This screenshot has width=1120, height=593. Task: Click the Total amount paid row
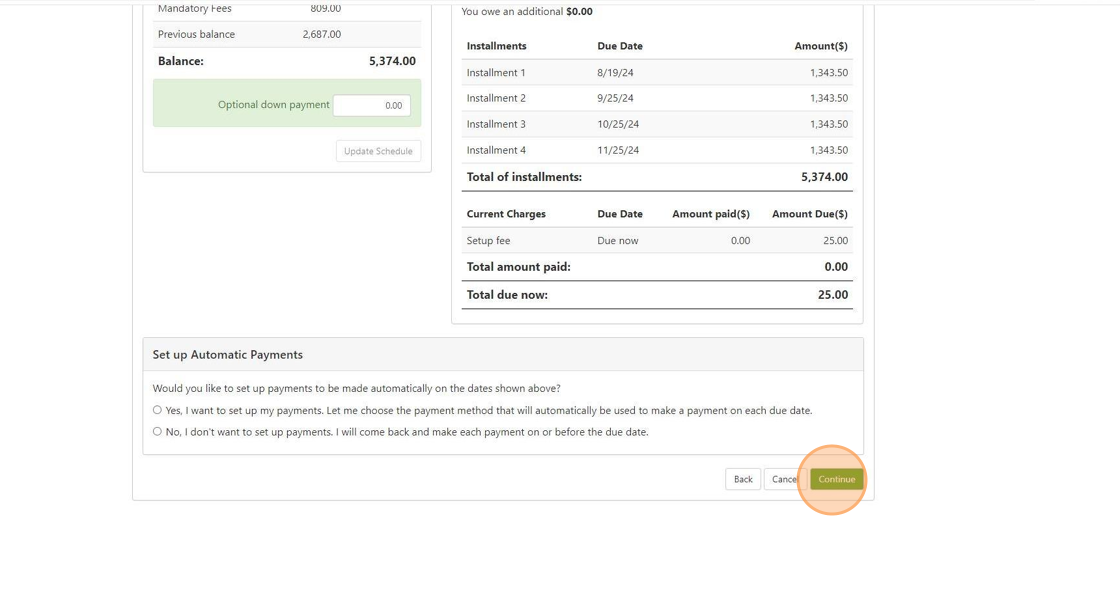656,267
